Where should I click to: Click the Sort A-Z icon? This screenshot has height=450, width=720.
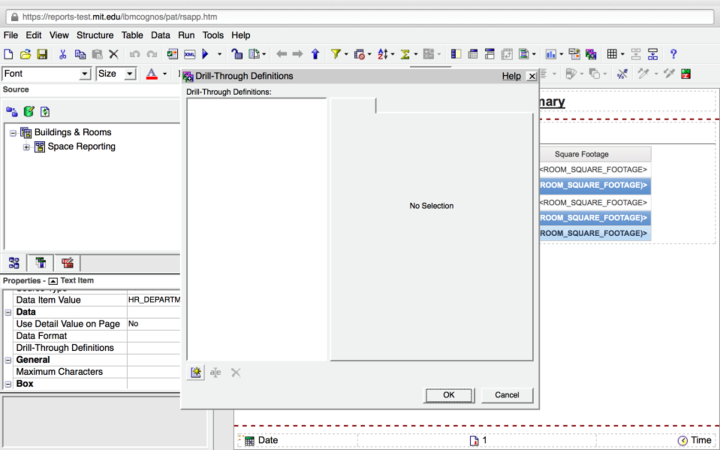click(383, 54)
